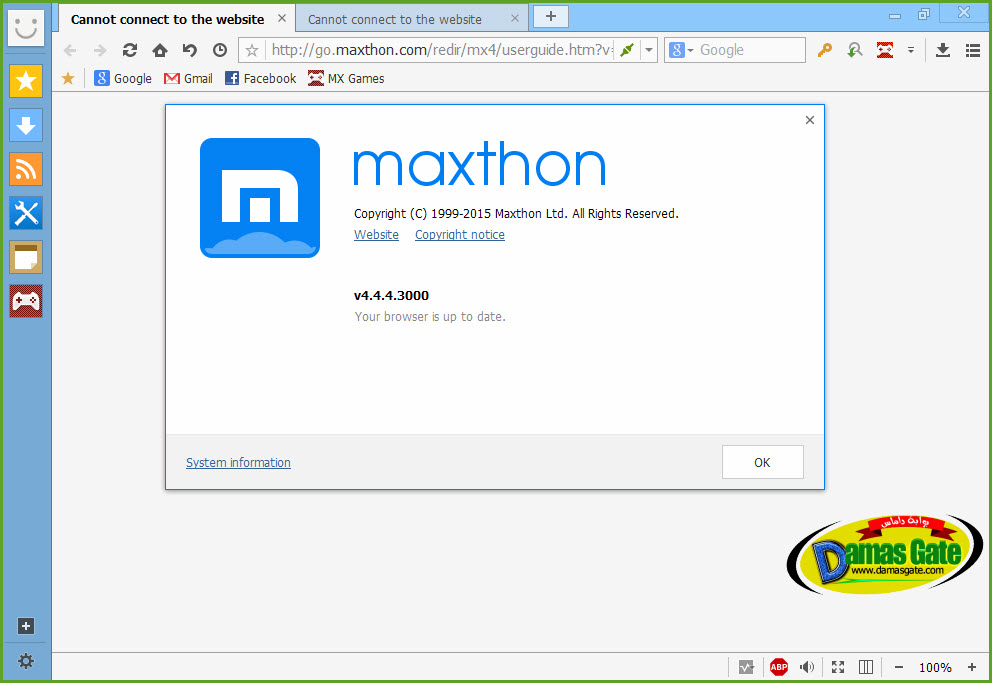Switch rendering core via lightning icon

pos(627,50)
